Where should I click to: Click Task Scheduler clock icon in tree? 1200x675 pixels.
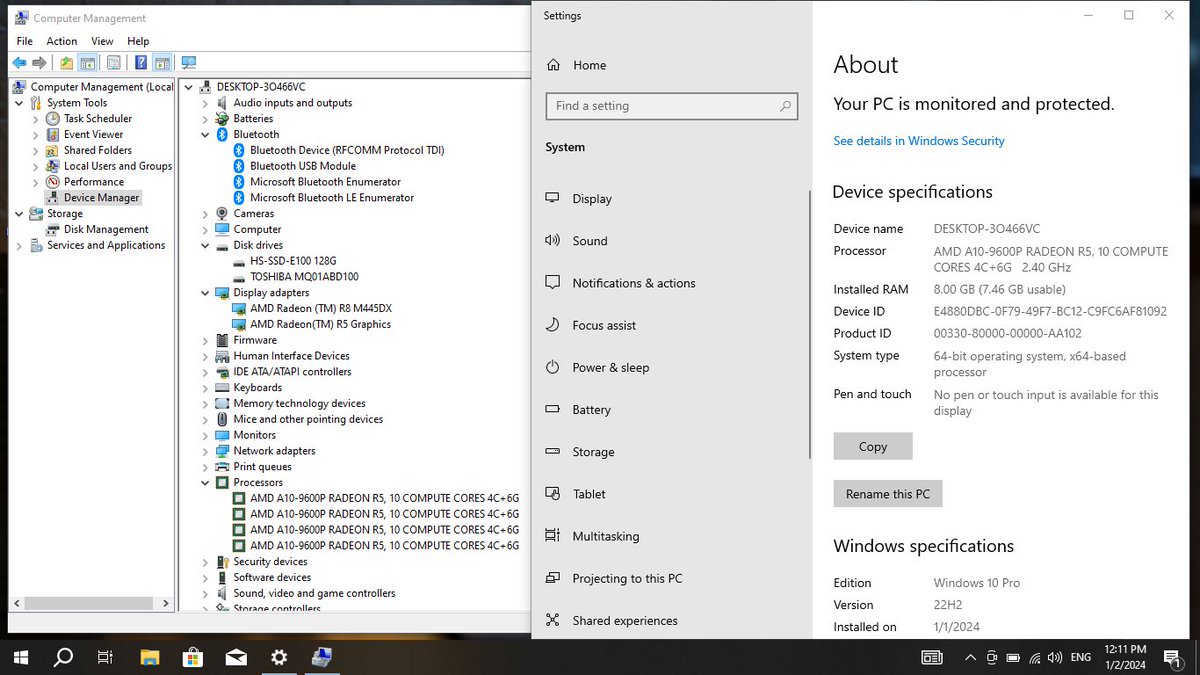53,119
